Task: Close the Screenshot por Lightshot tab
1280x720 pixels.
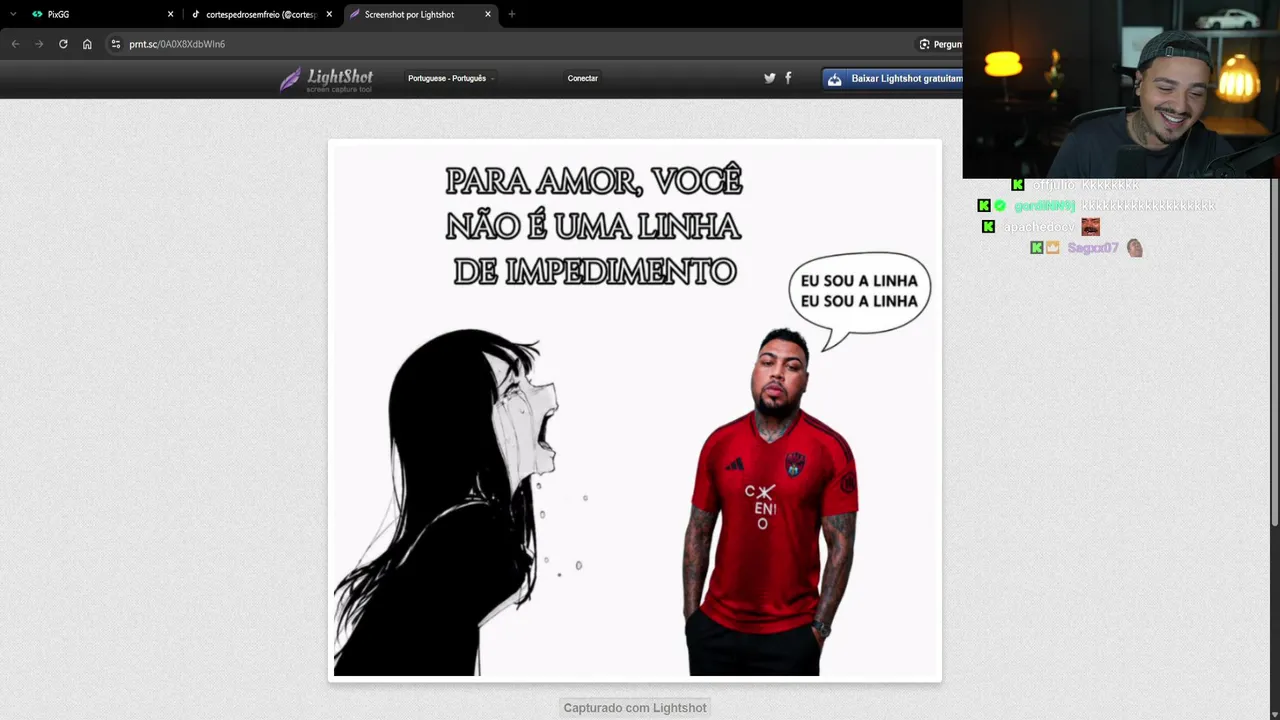Action: pos(488,14)
